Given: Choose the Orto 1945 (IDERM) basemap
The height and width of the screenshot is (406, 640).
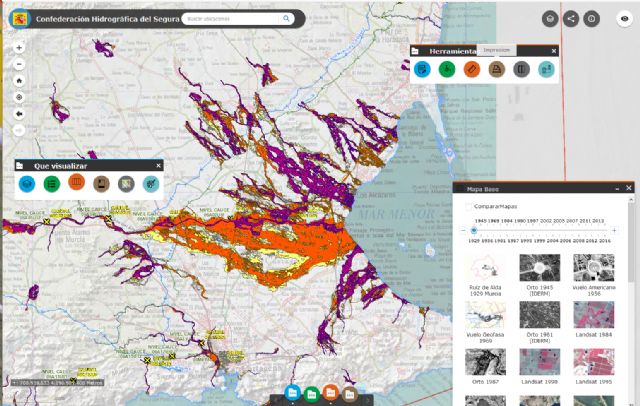Looking at the screenshot, I should pos(539,269).
